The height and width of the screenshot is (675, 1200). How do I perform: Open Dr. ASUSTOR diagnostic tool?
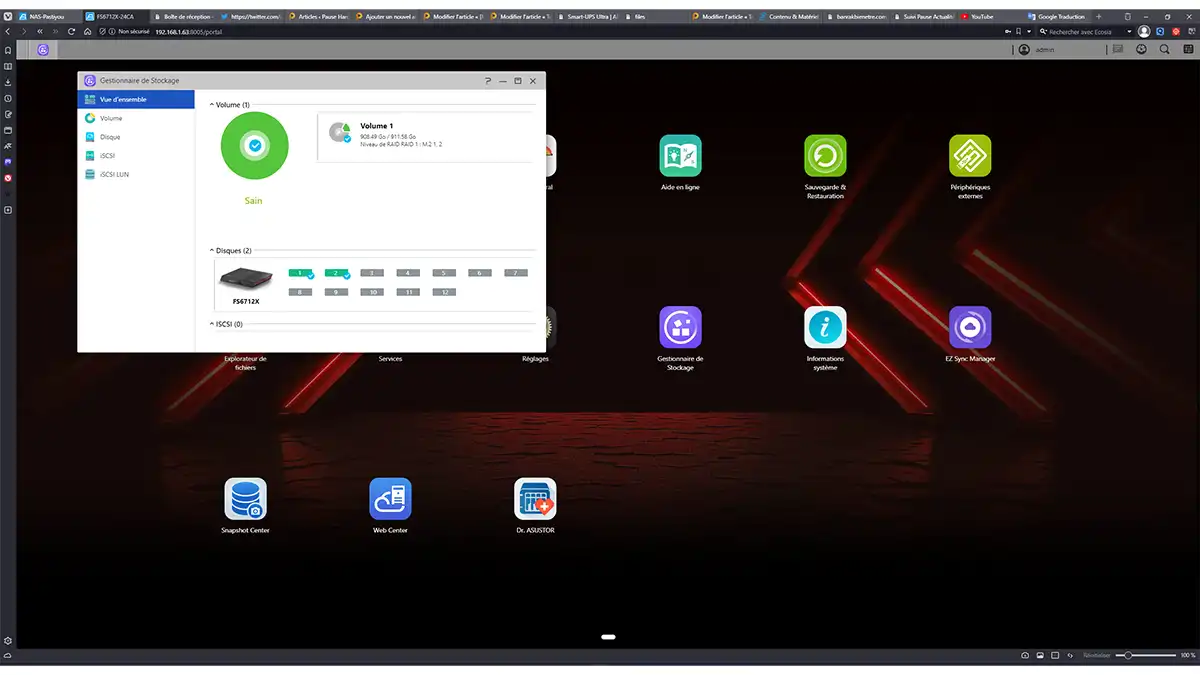[x=535, y=497]
